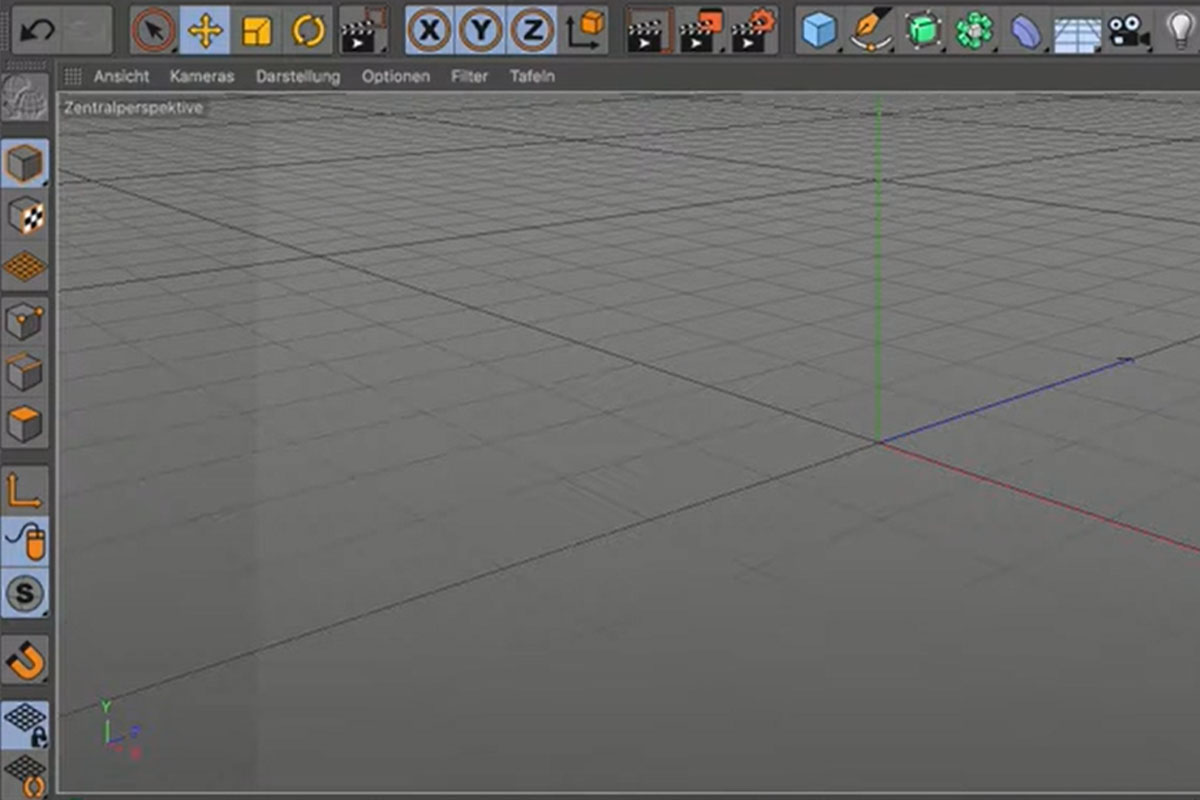1200x800 pixels.
Task: Render the current view
Action: (x=649, y=31)
